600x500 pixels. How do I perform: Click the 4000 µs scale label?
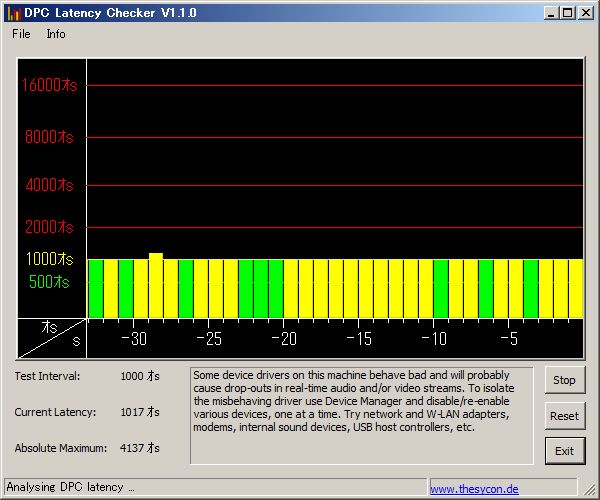(49, 185)
